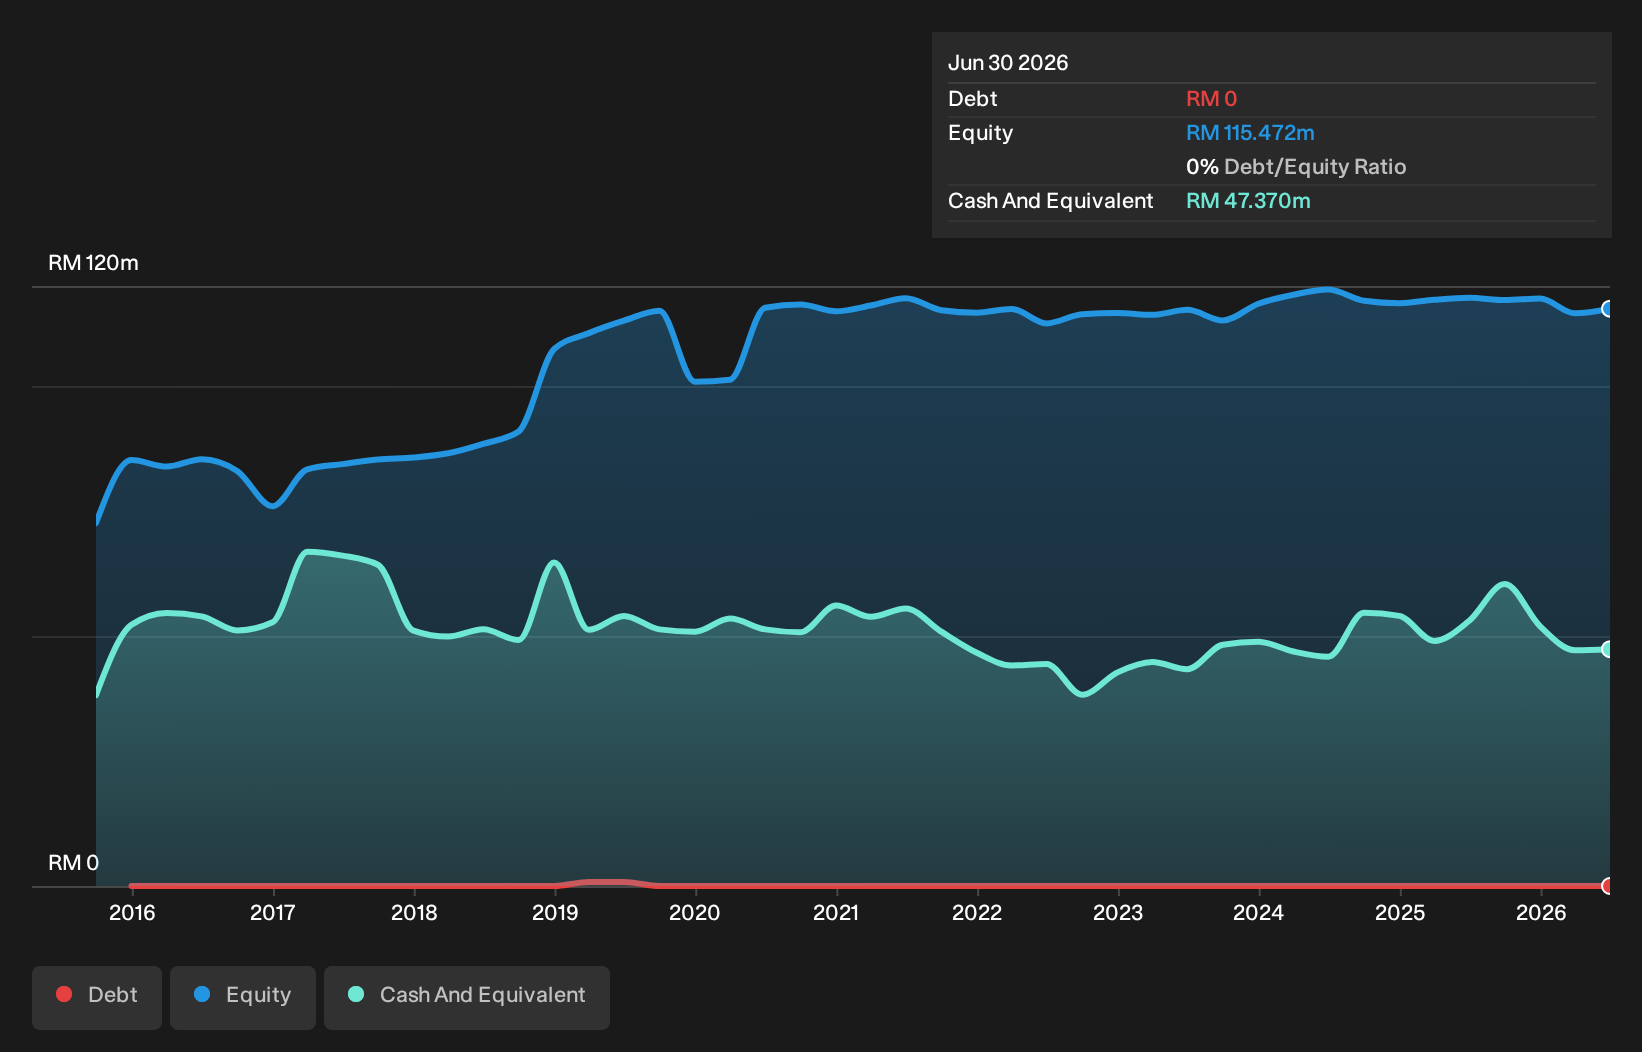1642x1052 pixels.
Task: Click the blue Equity legend dot
Action: point(202,994)
